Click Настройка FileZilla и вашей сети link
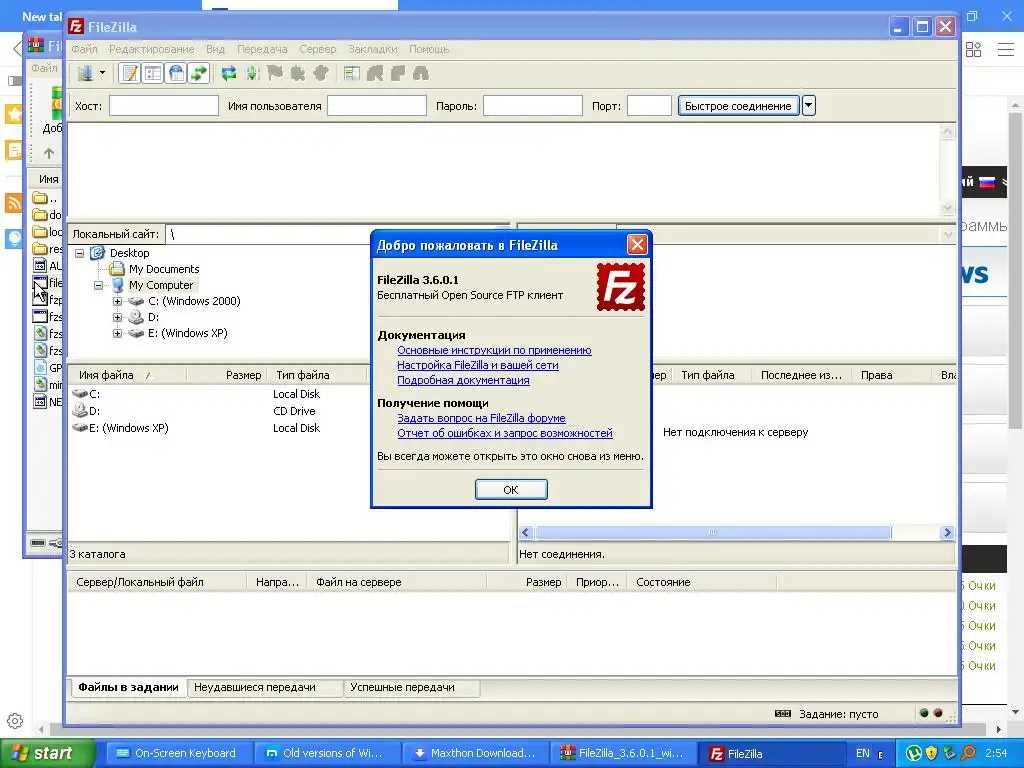Screen dimensions: 1024x768 (477, 365)
